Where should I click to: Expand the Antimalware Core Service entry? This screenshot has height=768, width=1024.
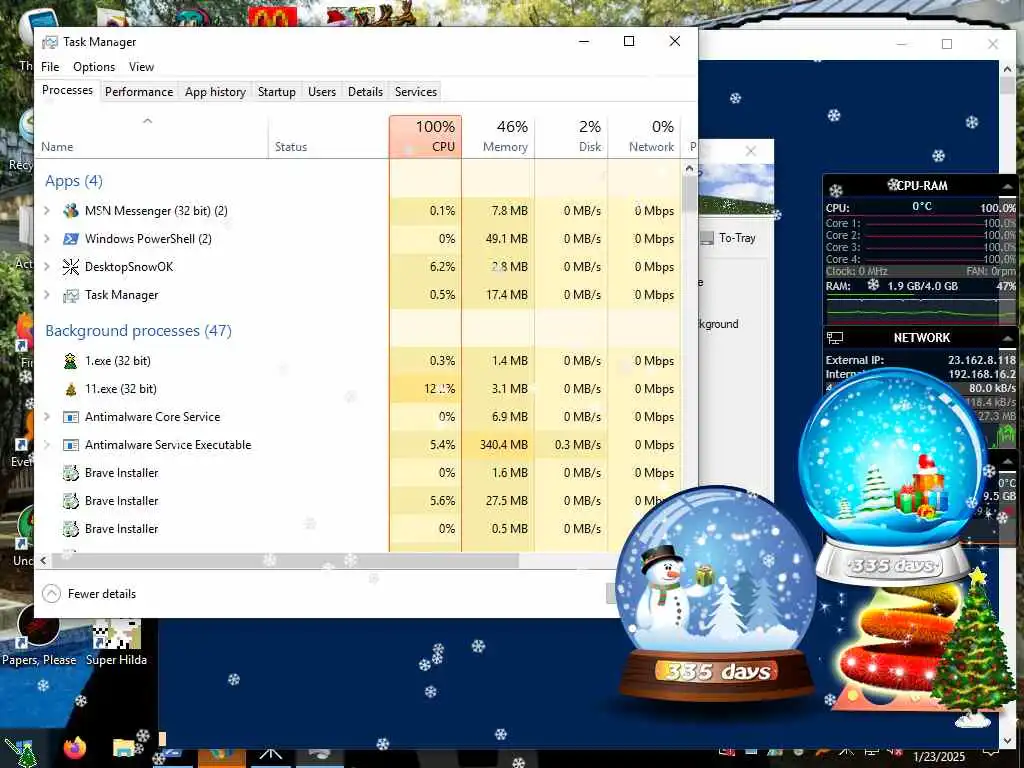point(46,417)
